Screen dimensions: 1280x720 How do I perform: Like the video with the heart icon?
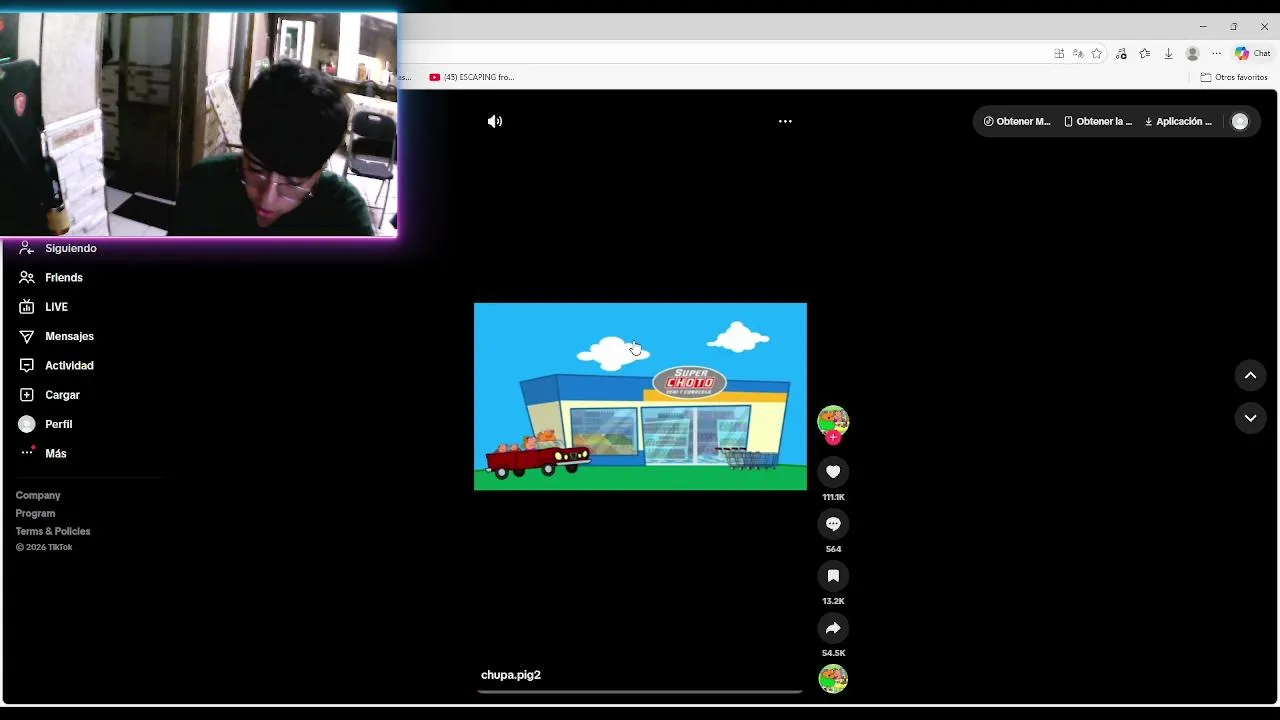tap(833, 471)
